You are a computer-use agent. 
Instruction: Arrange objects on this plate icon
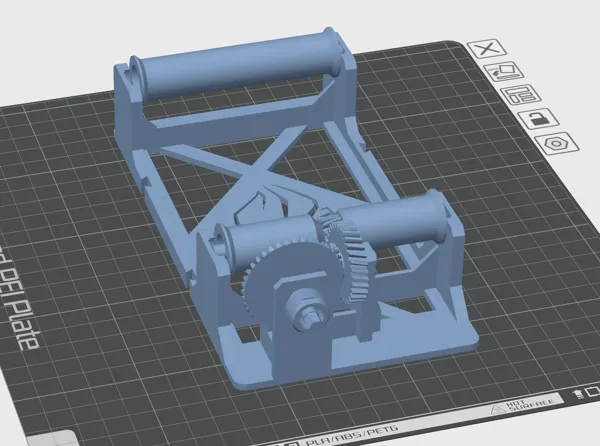pyautogui.click(x=521, y=95)
